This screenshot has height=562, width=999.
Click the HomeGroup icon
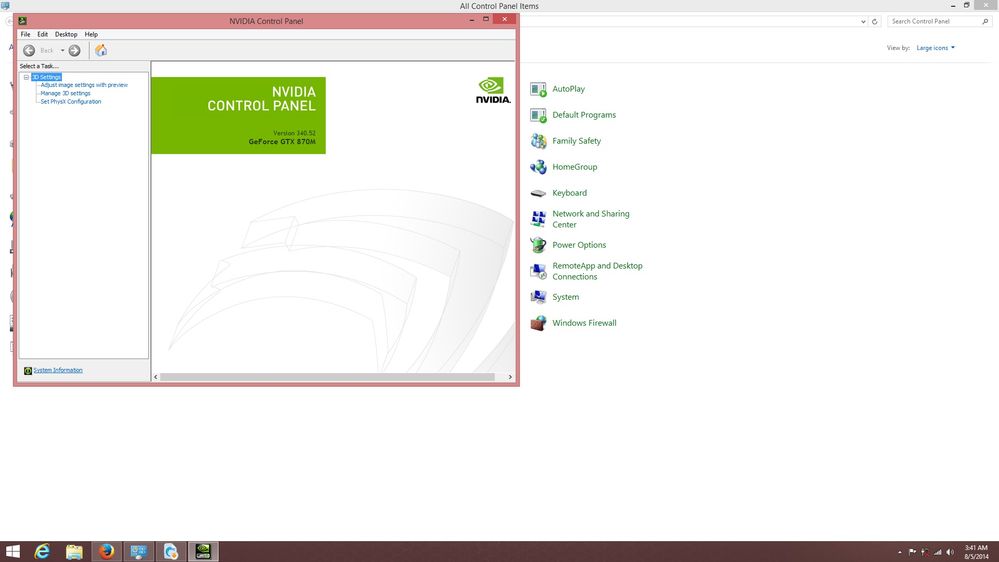(538, 167)
